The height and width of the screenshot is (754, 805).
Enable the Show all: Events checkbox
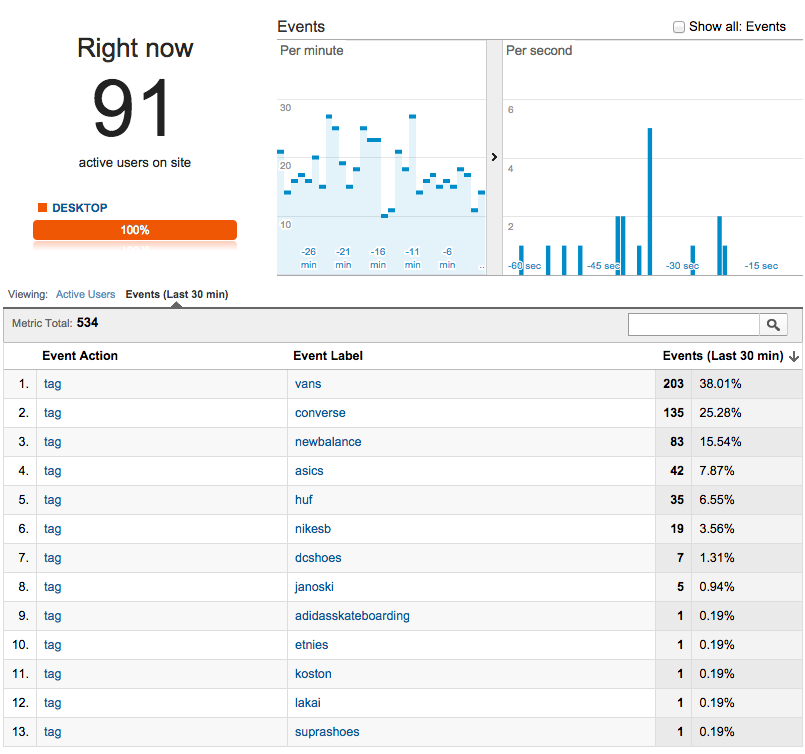click(x=679, y=27)
